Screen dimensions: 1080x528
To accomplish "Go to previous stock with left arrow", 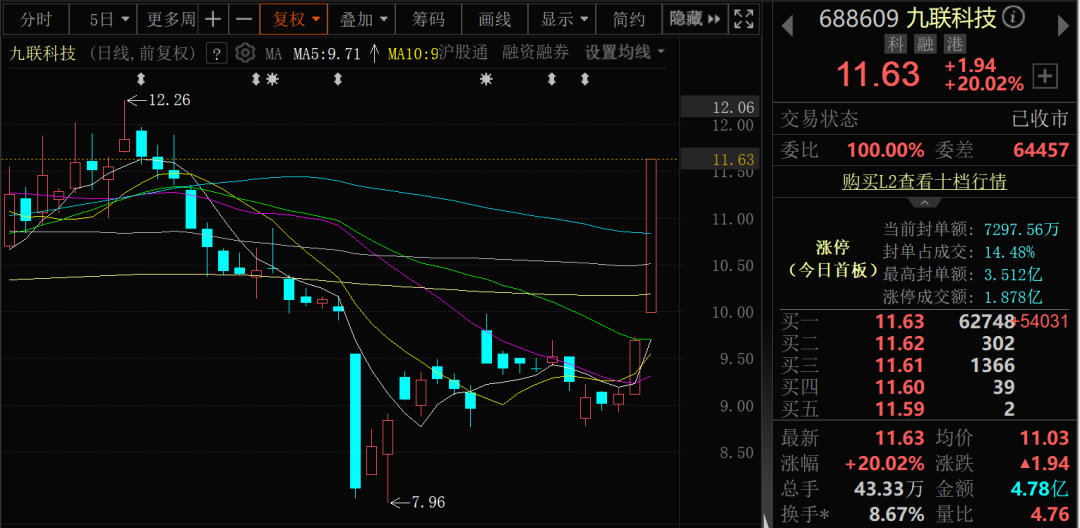I will (787, 19).
